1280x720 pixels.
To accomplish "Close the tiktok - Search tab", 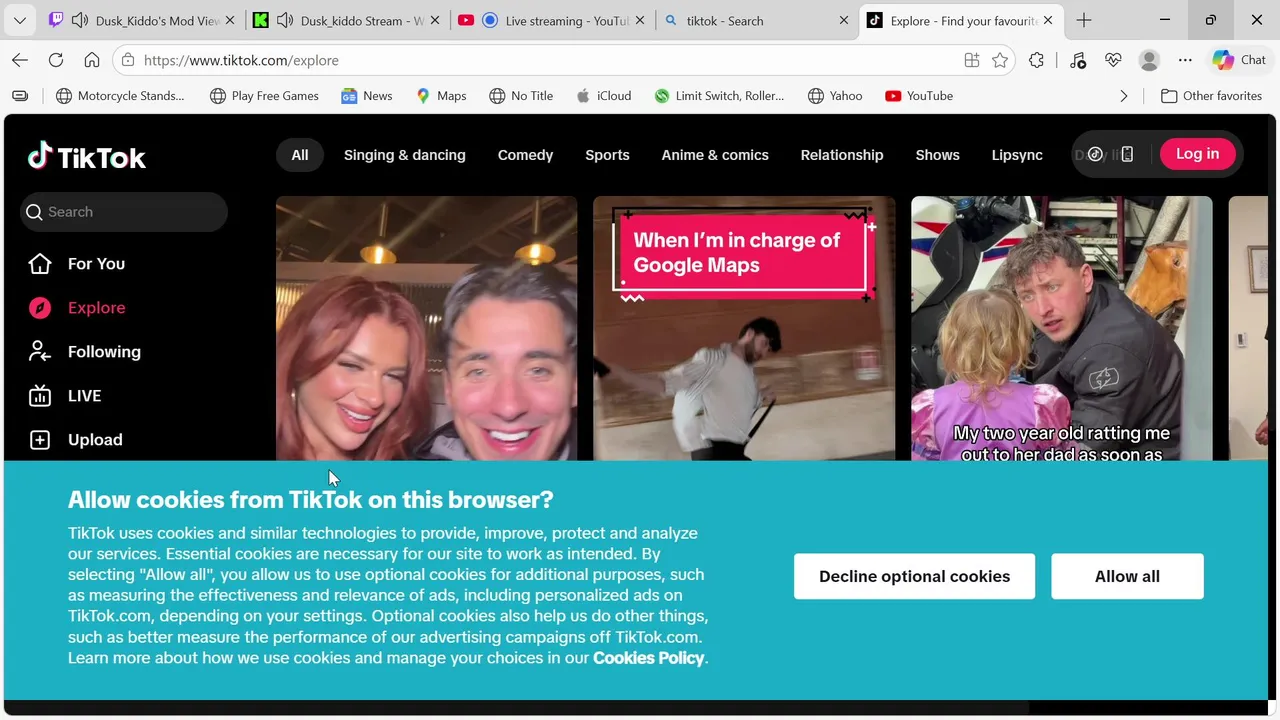I will click(844, 20).
